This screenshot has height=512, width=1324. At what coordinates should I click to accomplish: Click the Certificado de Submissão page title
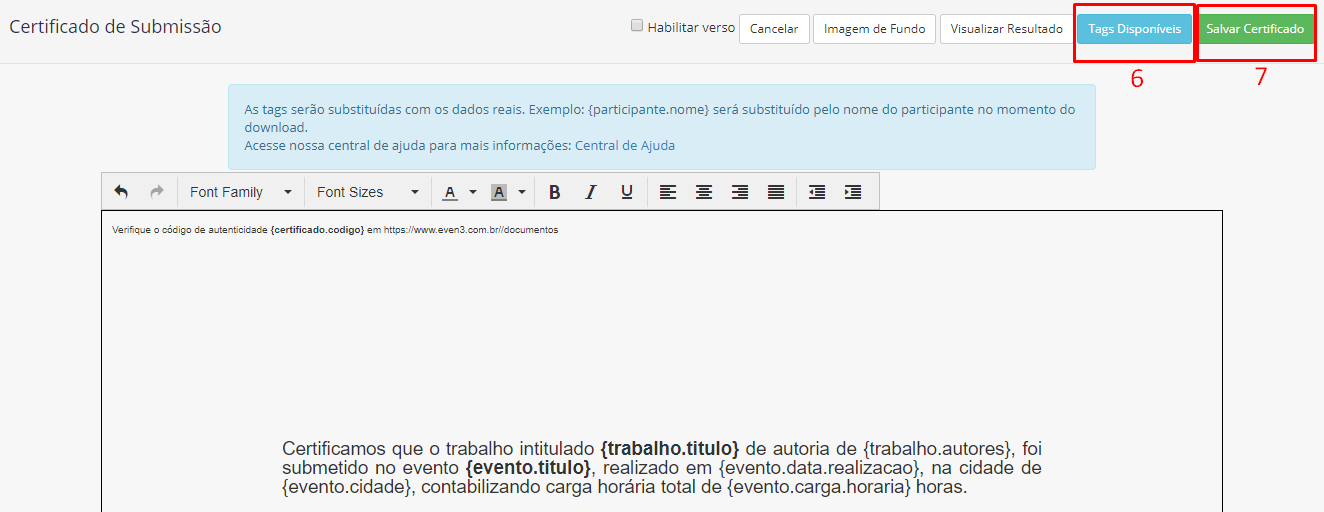115,27
